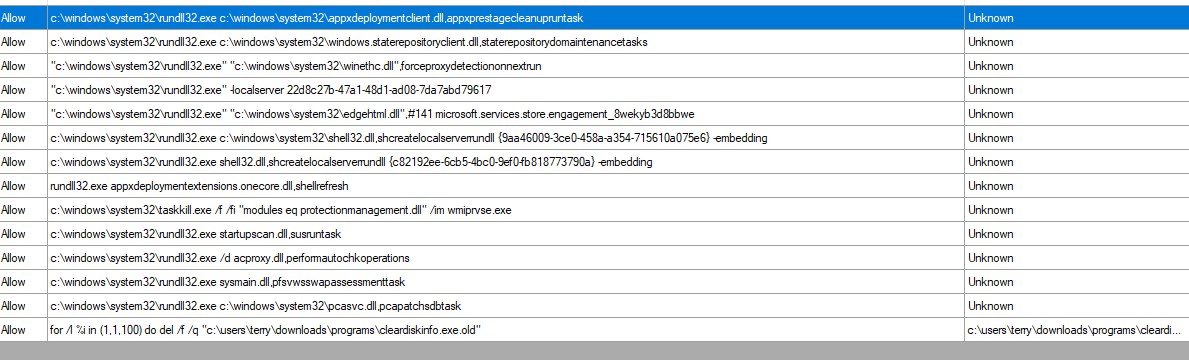Click Allow beside the shellrefresh command
The width and height of the screenshot is (1189, 360).
[14, 186]
